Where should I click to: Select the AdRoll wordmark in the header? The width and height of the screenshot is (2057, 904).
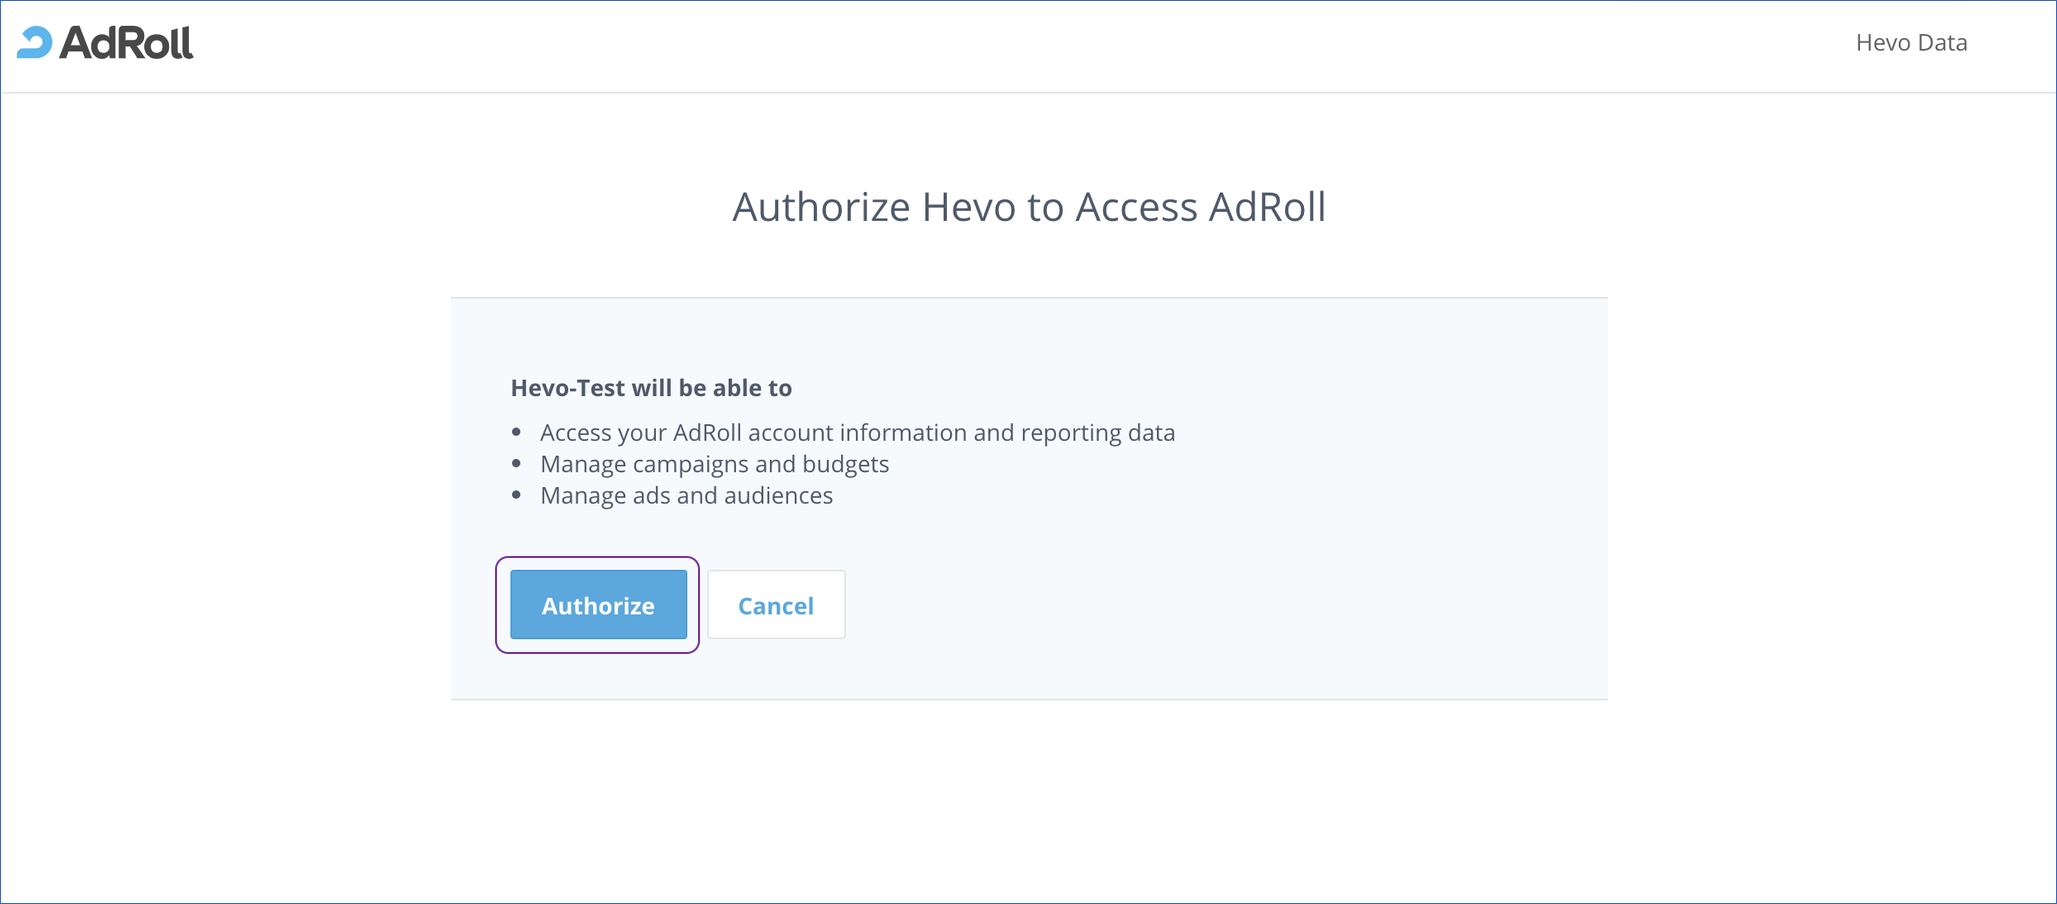click(127, 43)
